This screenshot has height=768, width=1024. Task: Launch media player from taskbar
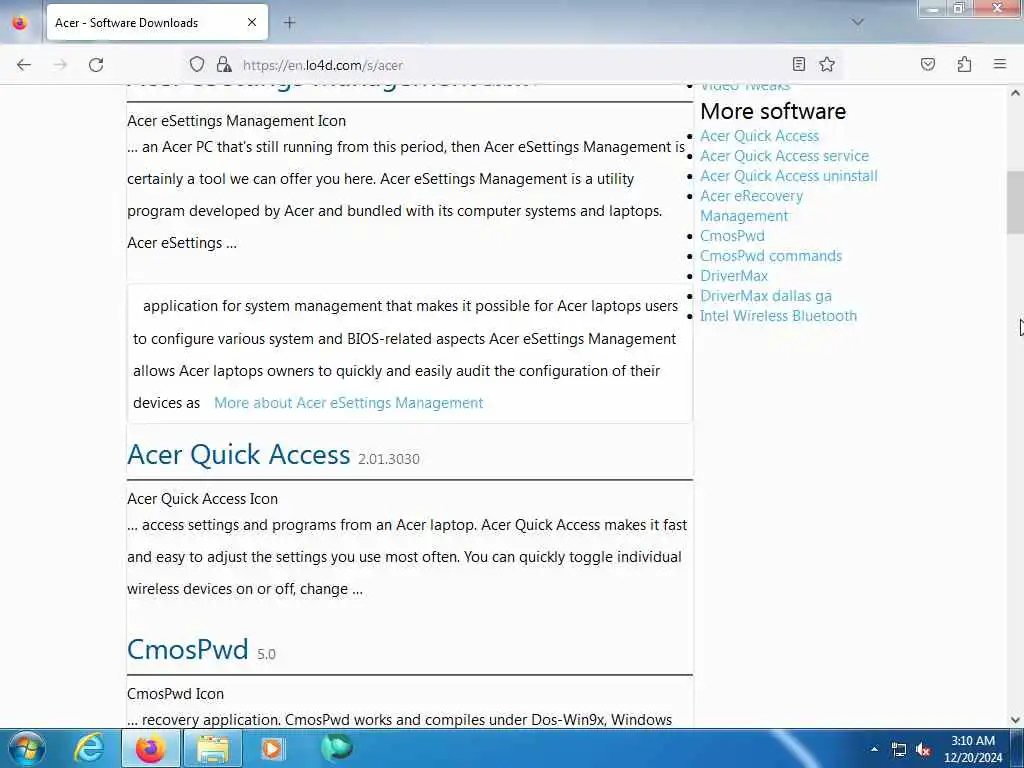[x=272, y=748]
